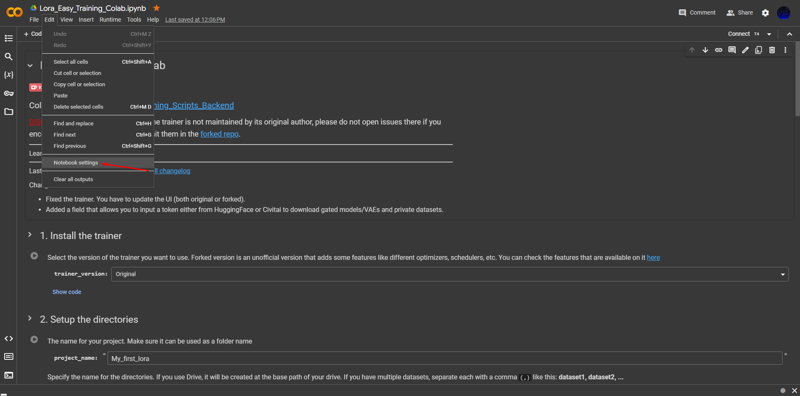Open the secrets key sidebar icon
The height and width of the screenshot is (396, 800).
(x=9, y=93)
